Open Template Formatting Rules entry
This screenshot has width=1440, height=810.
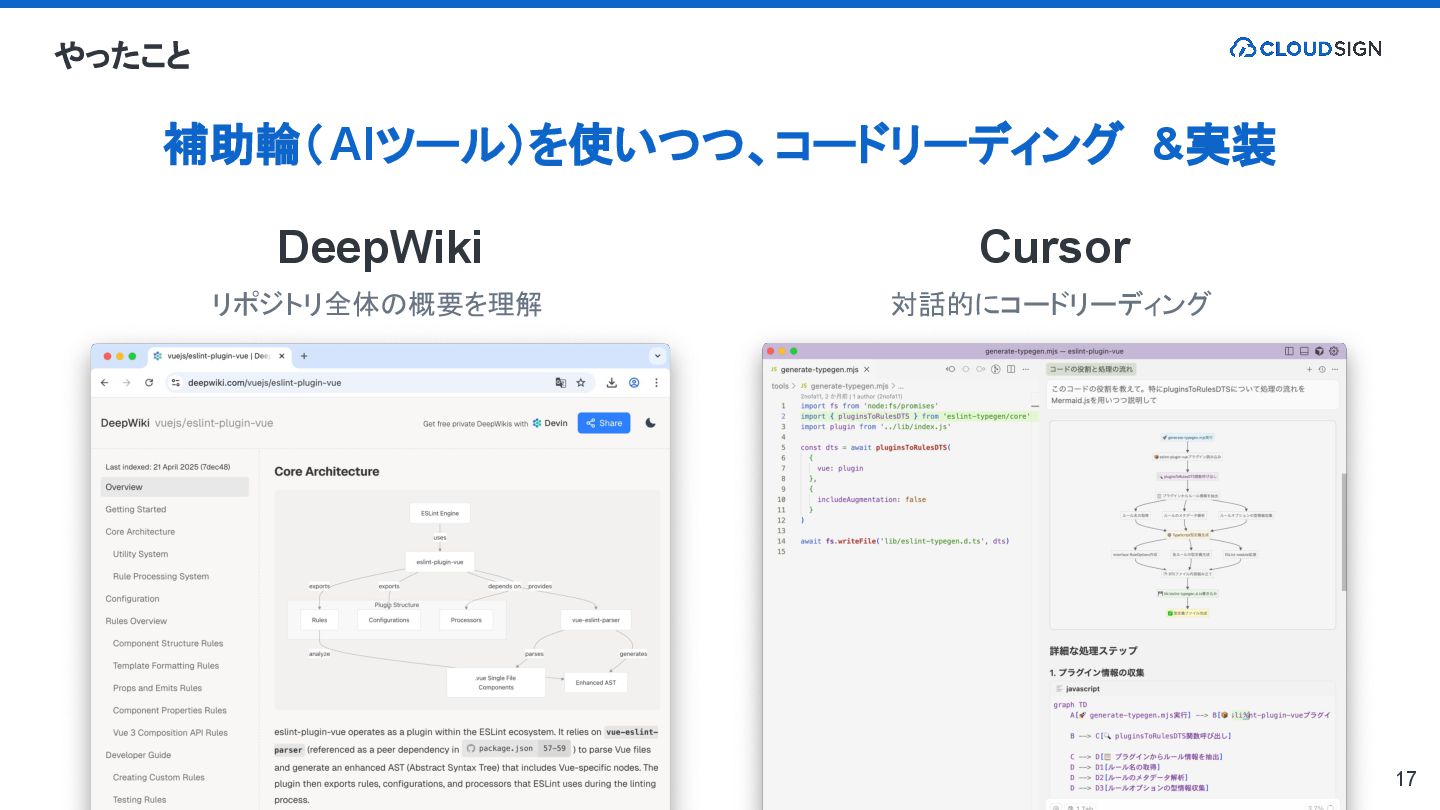166,666
